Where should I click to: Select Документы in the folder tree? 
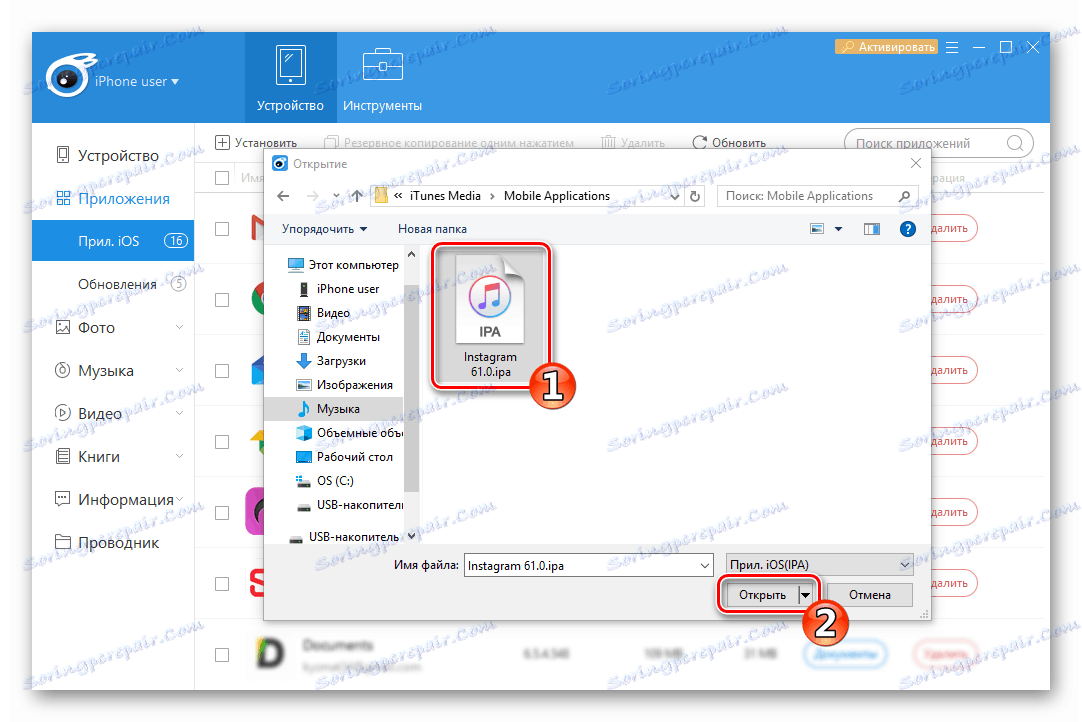(x=339, y=337)
